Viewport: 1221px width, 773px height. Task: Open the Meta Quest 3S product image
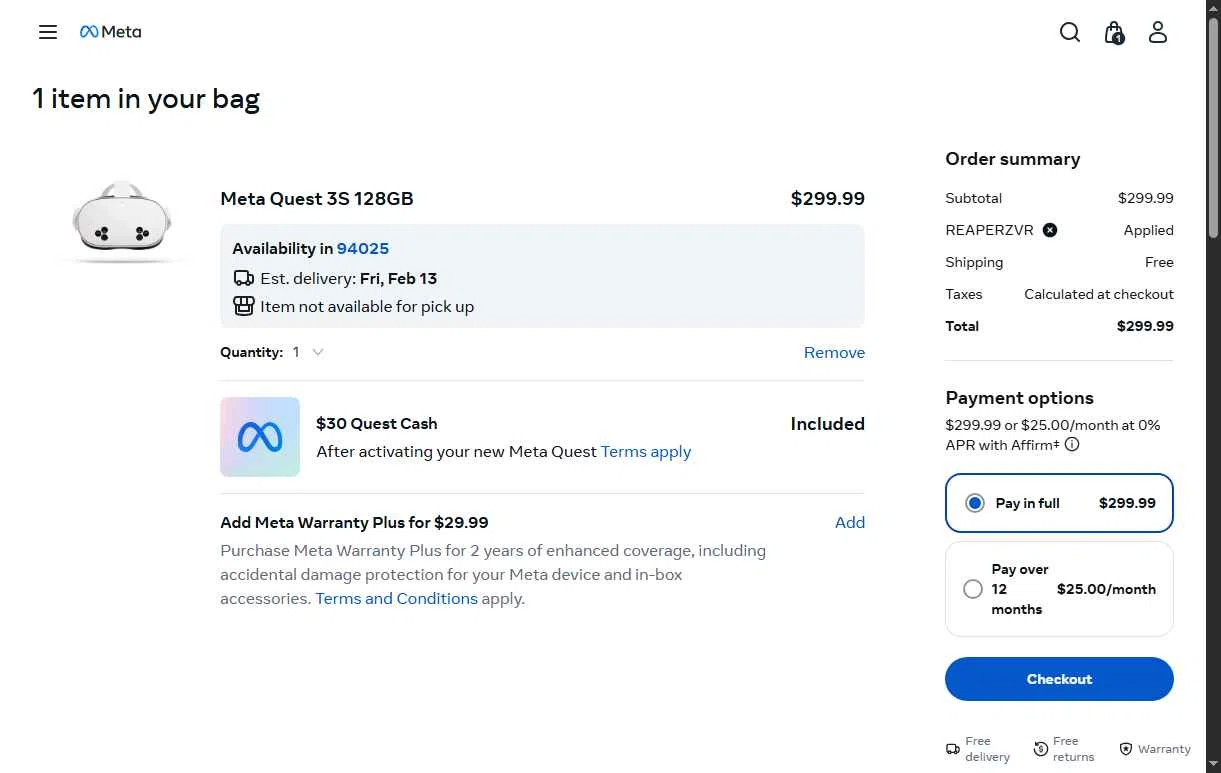pyautogui.click(x=122, y=222)
